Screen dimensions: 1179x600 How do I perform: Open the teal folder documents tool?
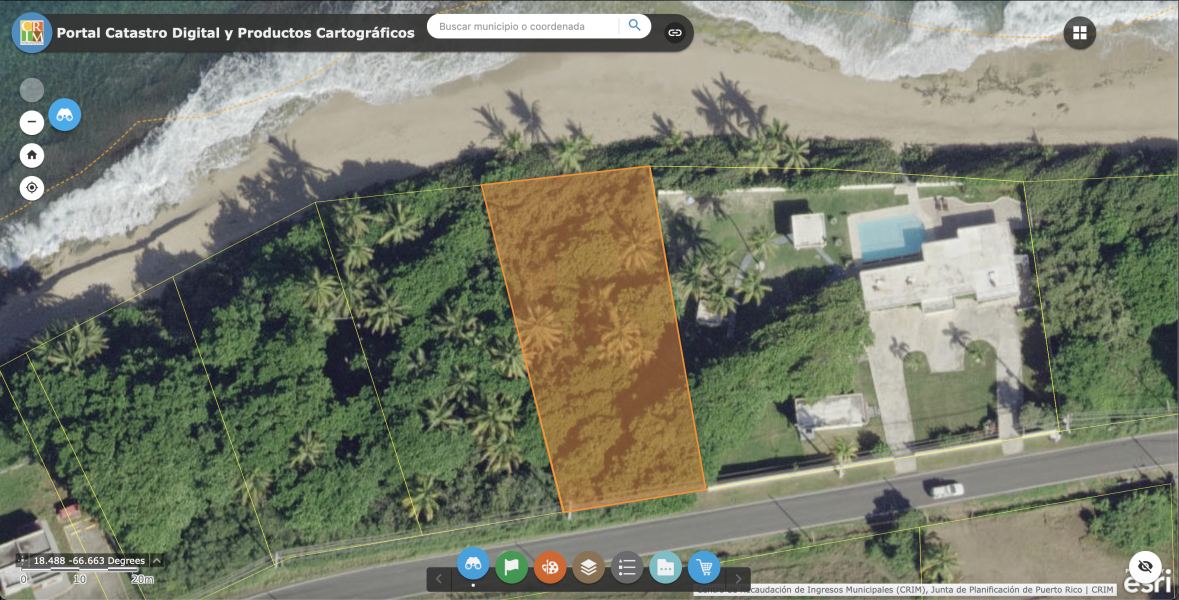pyautogui.click(x=665, y=566)
